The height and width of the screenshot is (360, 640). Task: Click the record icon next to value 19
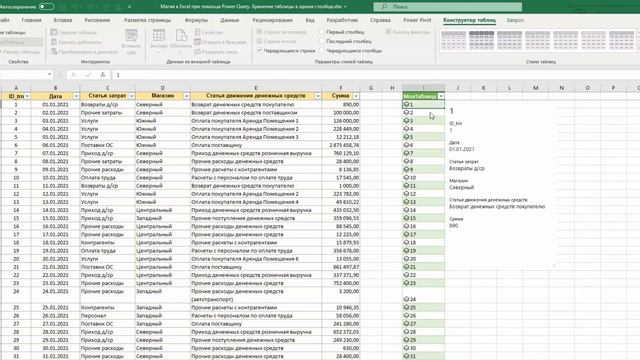pos(406,251)
